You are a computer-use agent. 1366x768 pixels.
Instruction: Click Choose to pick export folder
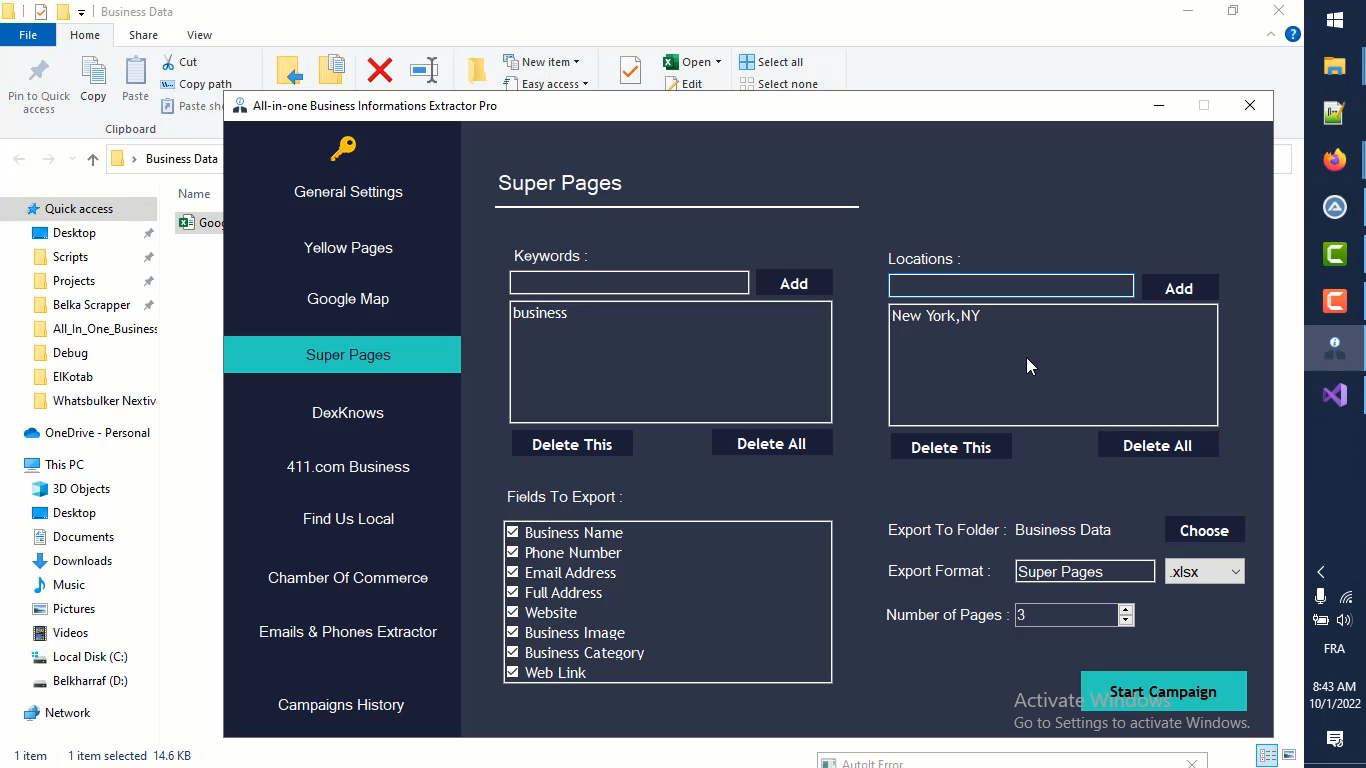coord(1204,531)
